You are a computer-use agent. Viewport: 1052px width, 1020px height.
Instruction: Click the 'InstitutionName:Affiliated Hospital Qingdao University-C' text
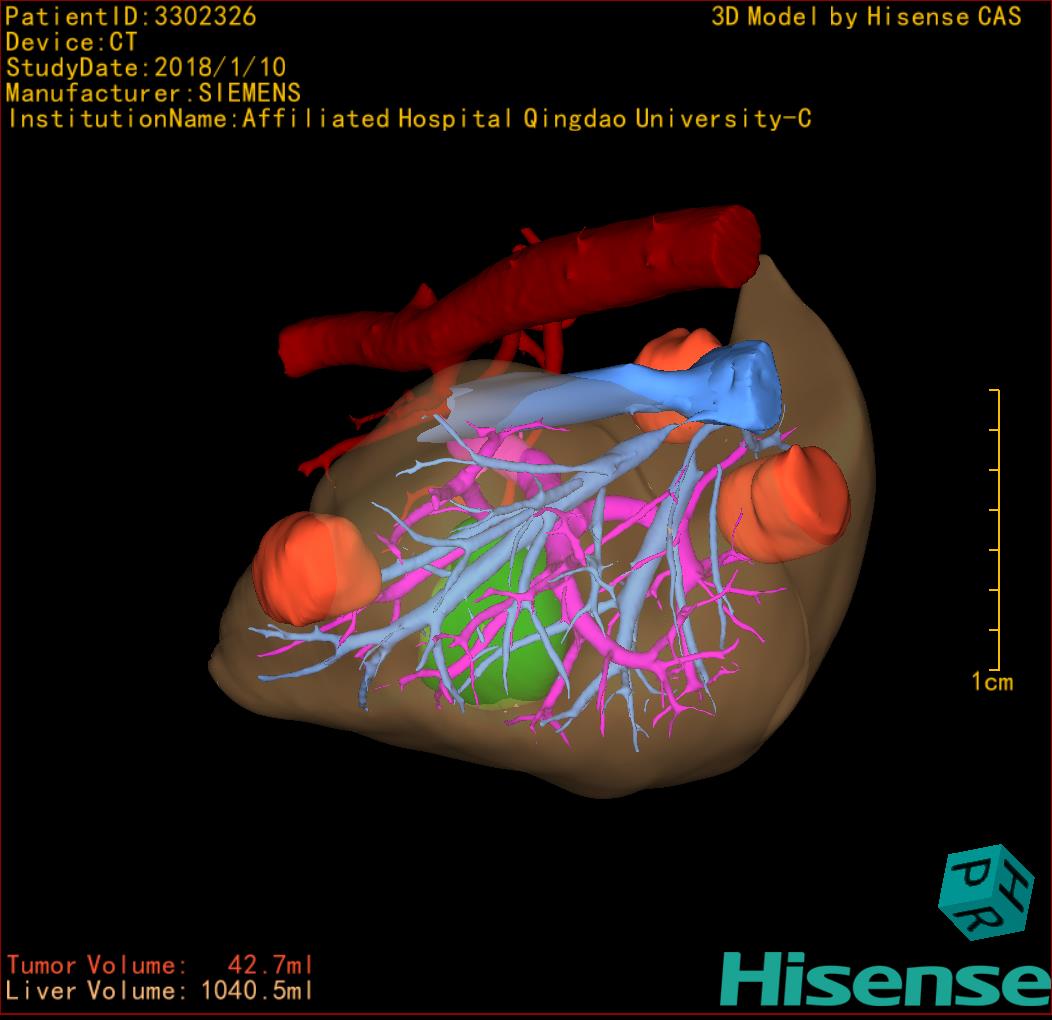tap(410, 119)
